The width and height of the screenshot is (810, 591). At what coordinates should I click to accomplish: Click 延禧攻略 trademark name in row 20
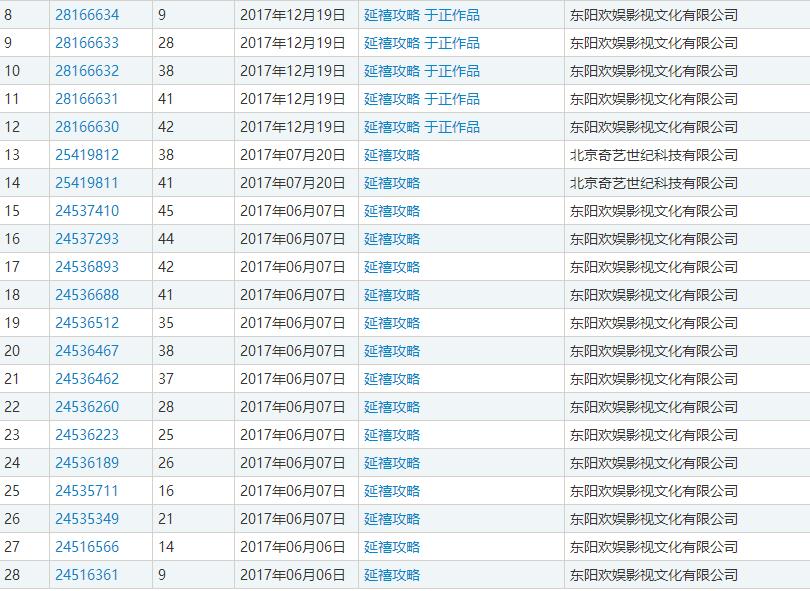click(392, 351)
